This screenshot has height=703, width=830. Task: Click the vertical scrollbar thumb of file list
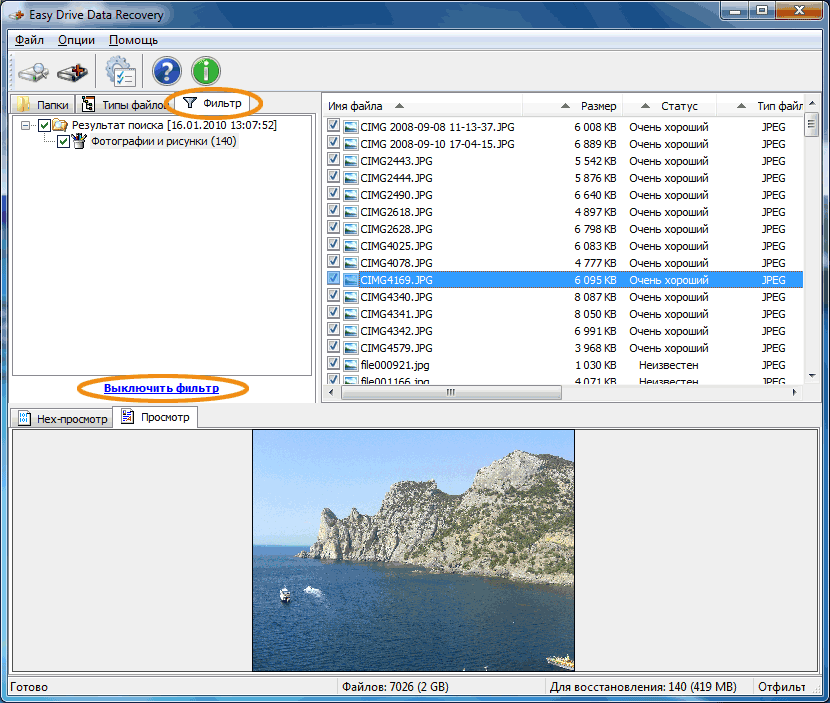pyautogui.click(x=811, y=125)
